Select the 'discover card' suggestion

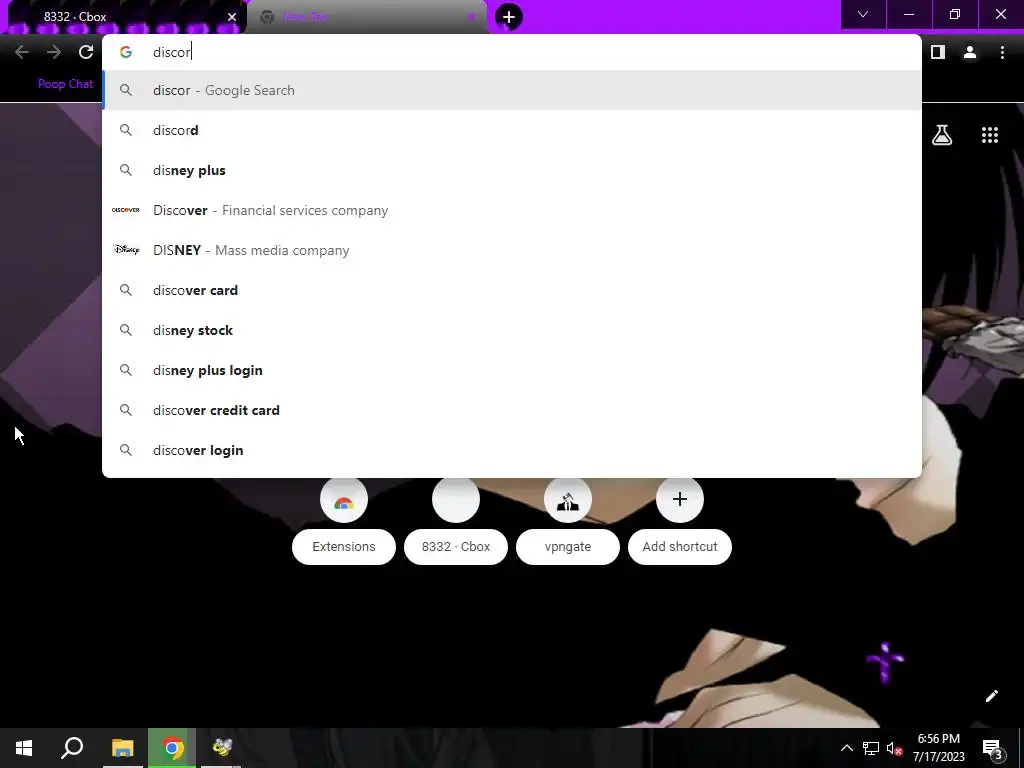[512, 290]
